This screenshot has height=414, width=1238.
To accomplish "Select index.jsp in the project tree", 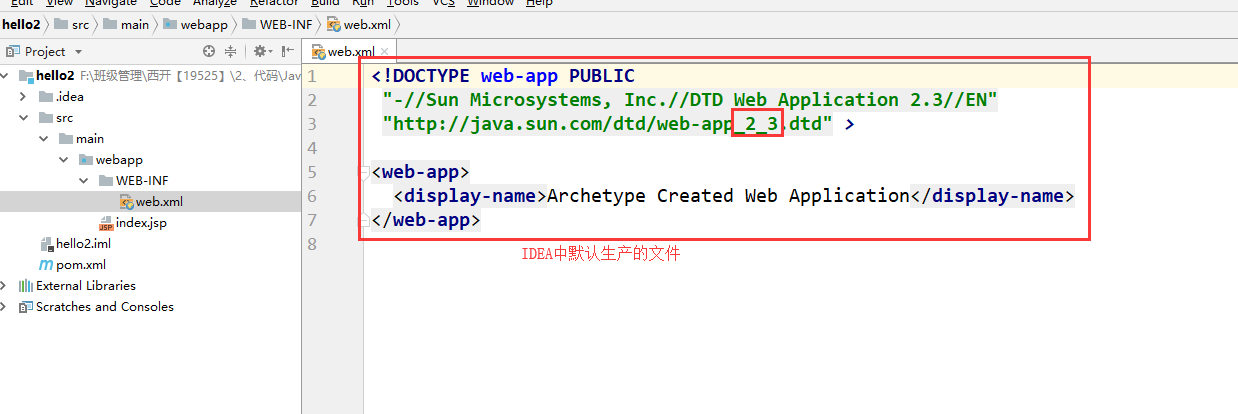I will point(140,223).
